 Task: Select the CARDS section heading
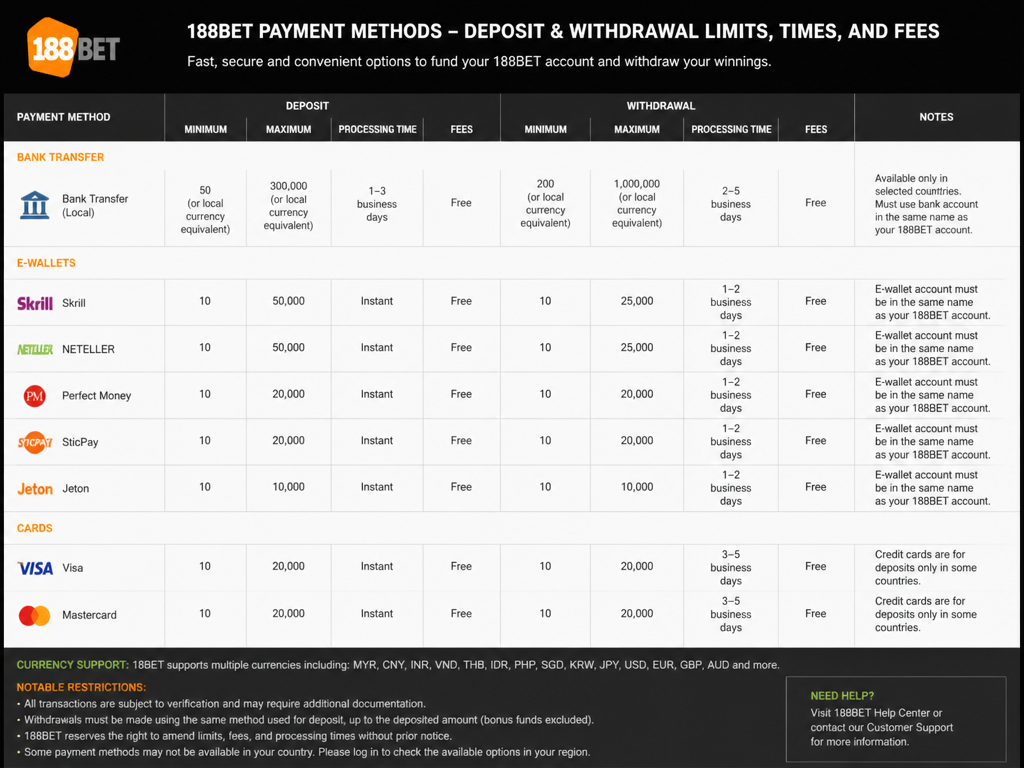coord(34,528)
